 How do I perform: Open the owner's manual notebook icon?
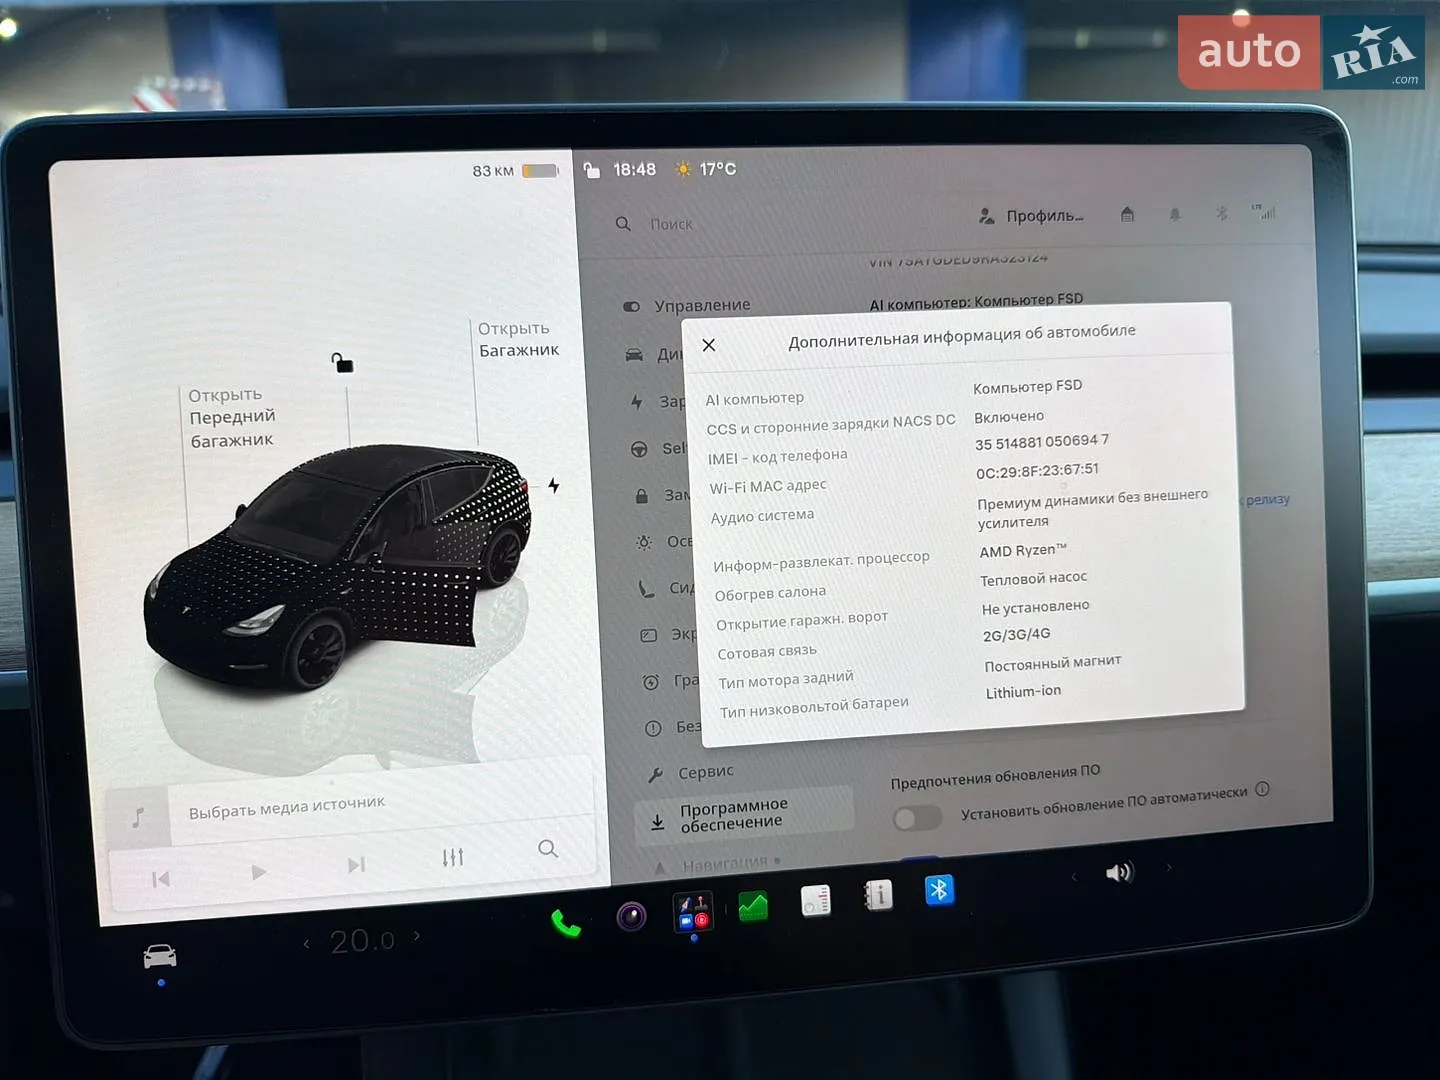877,895
